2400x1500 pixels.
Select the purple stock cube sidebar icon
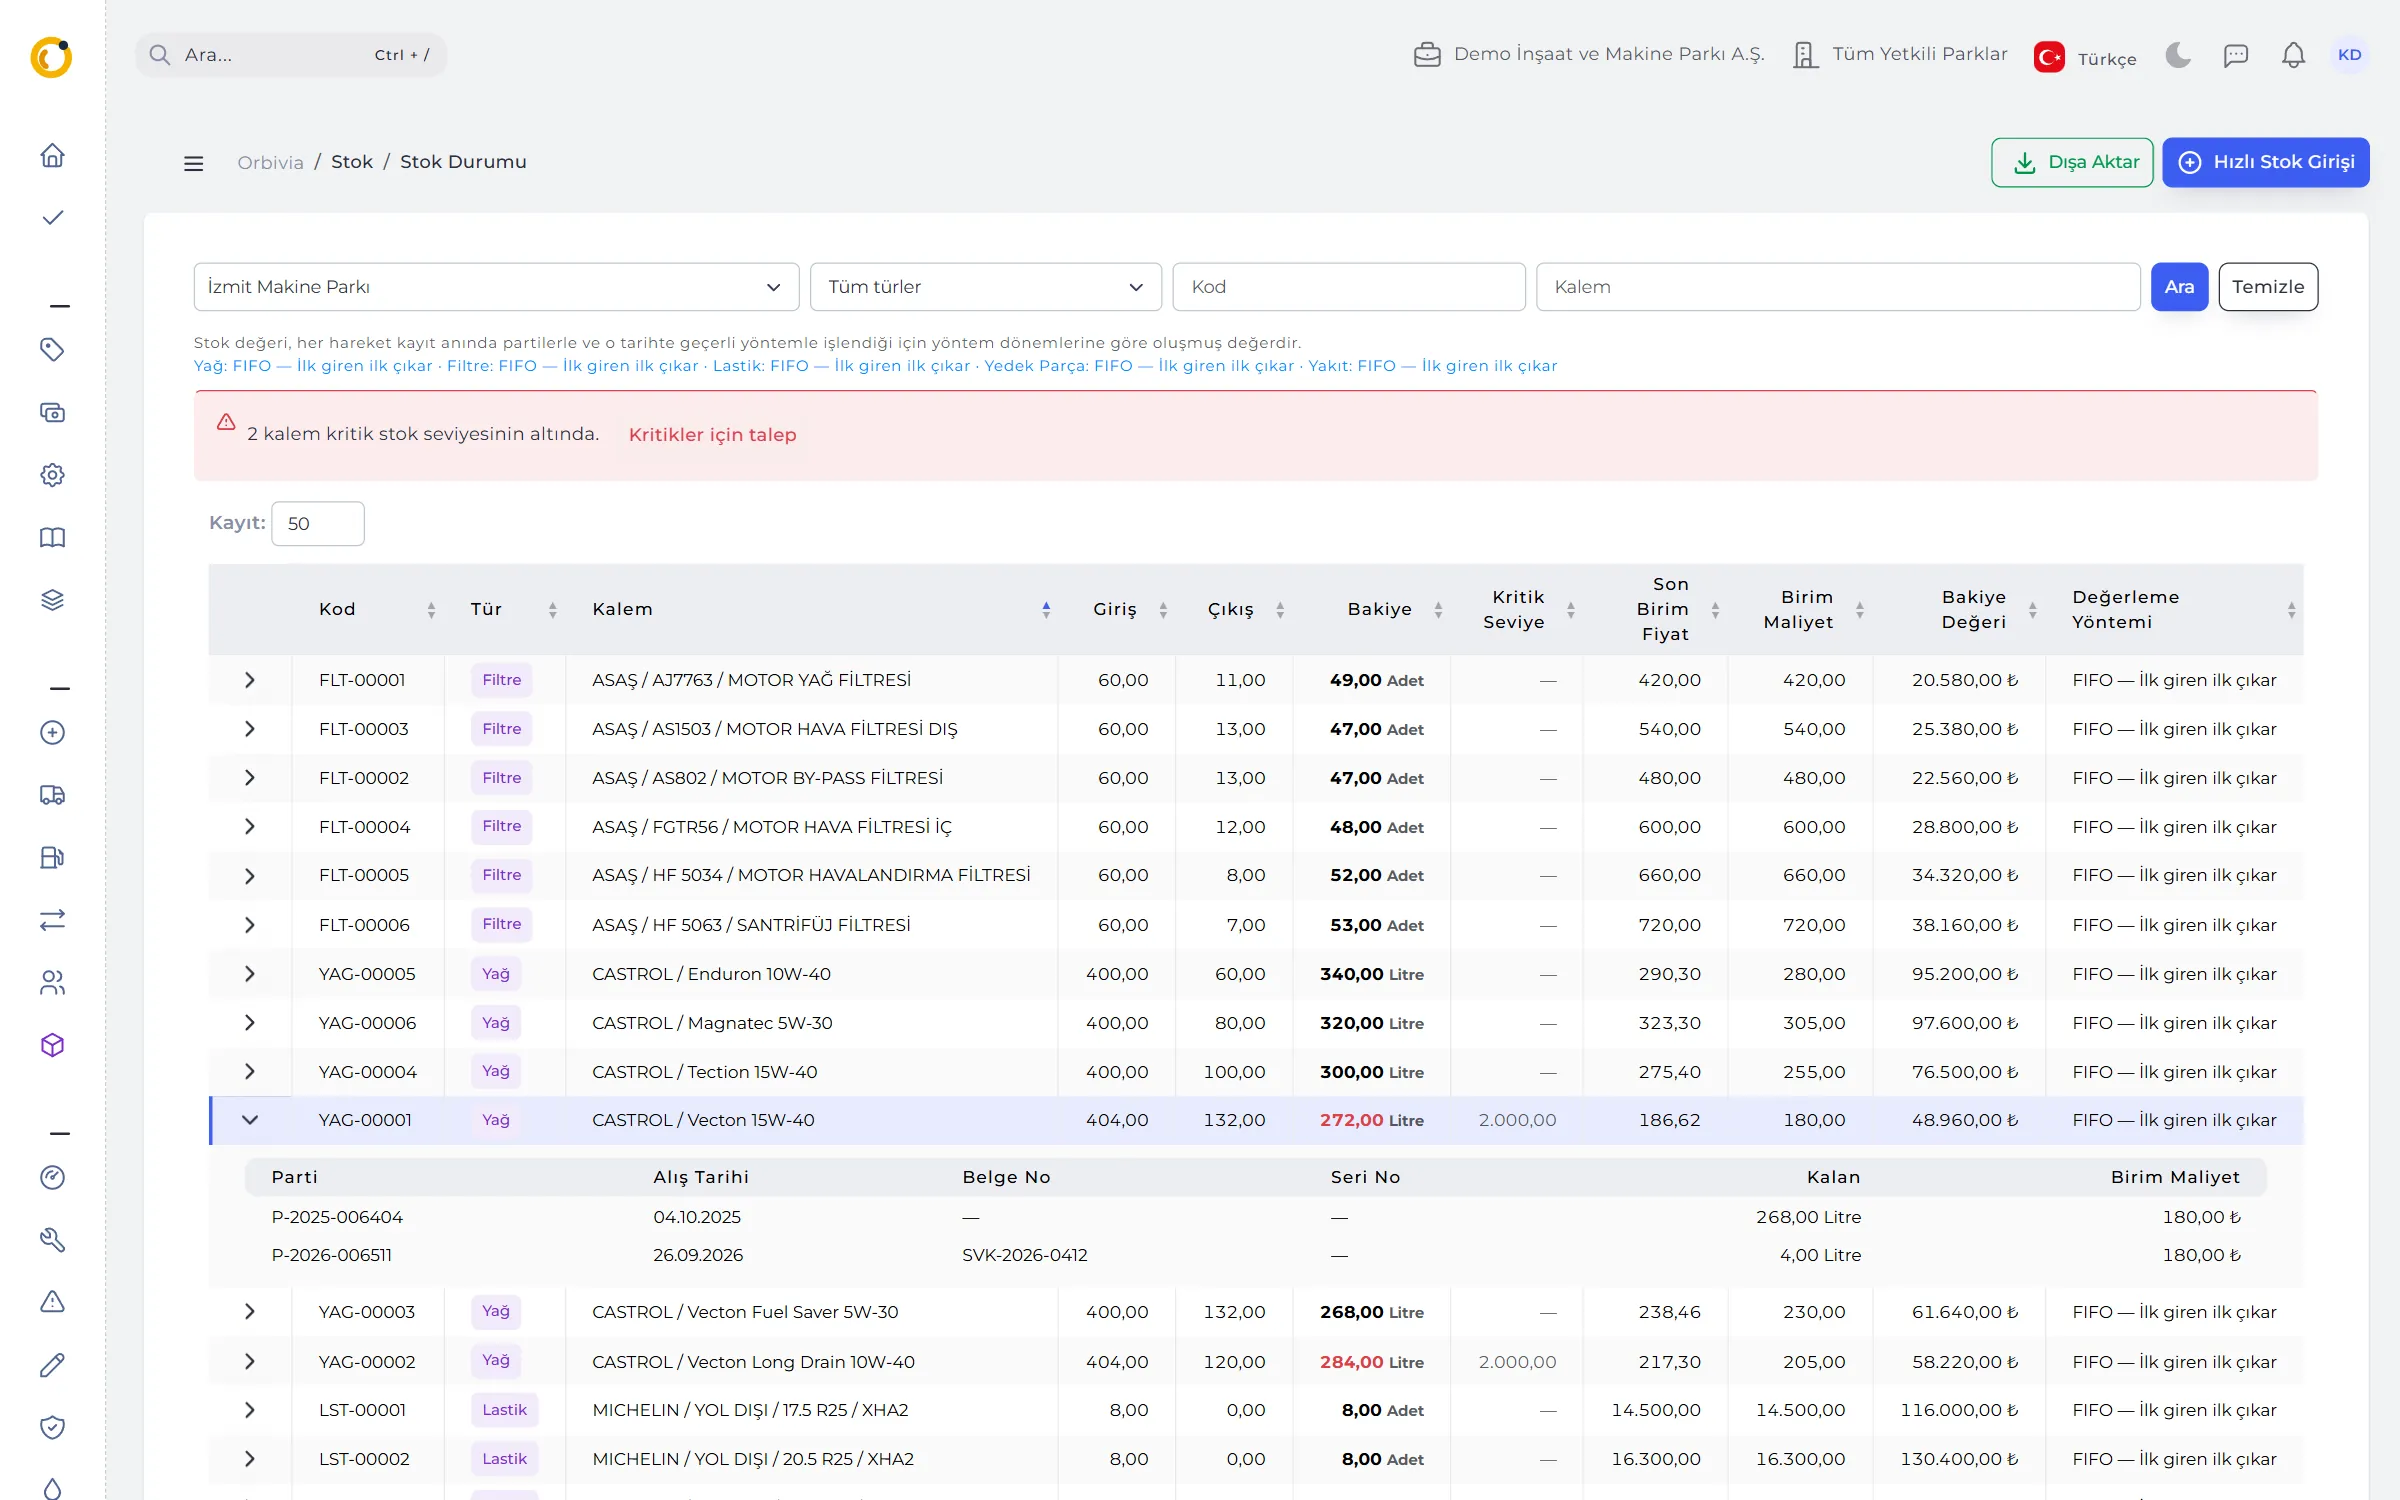coord(52,1045)
